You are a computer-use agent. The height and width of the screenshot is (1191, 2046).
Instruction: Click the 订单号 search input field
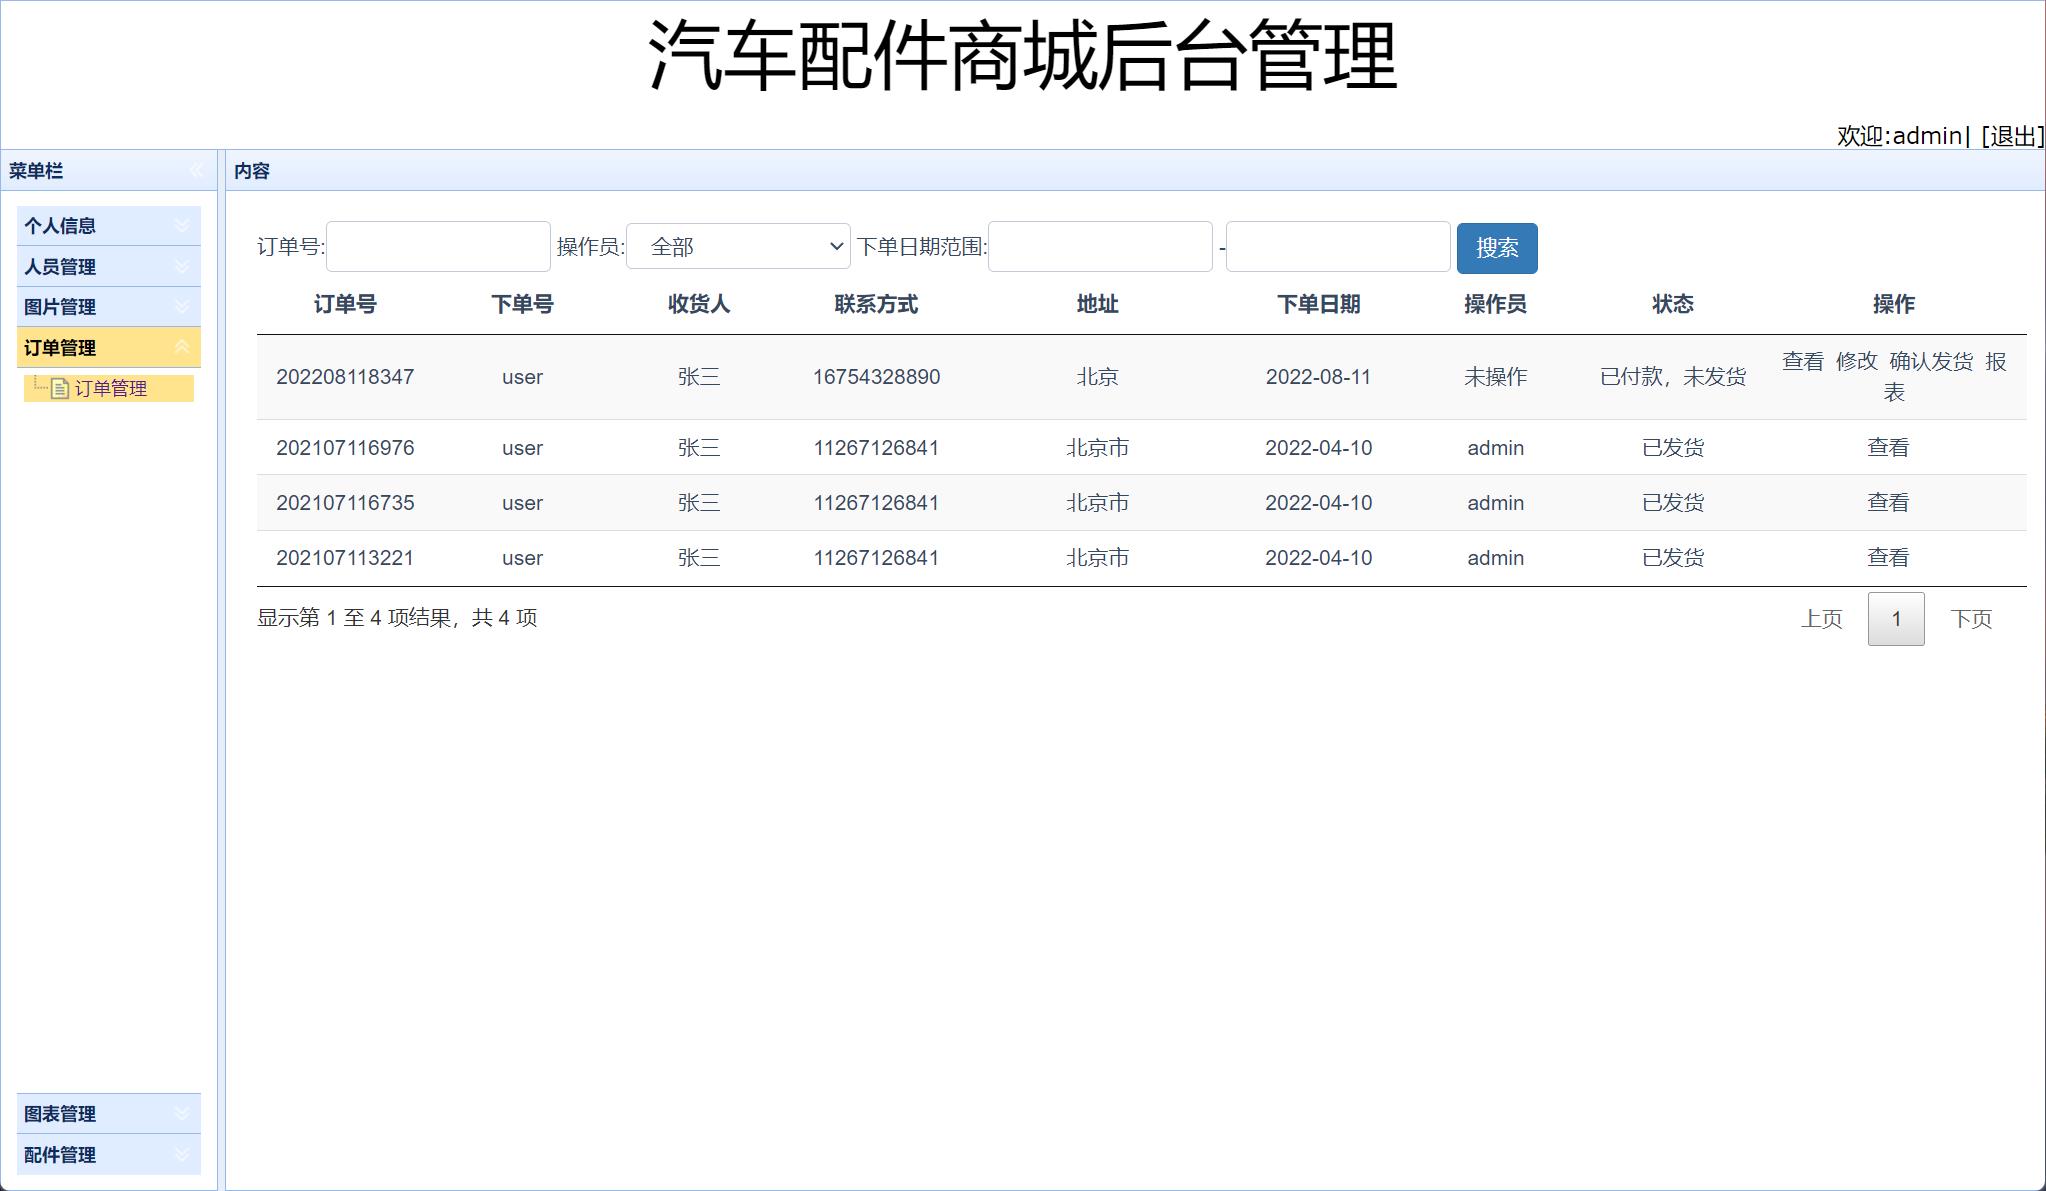[x=437, y=245]
